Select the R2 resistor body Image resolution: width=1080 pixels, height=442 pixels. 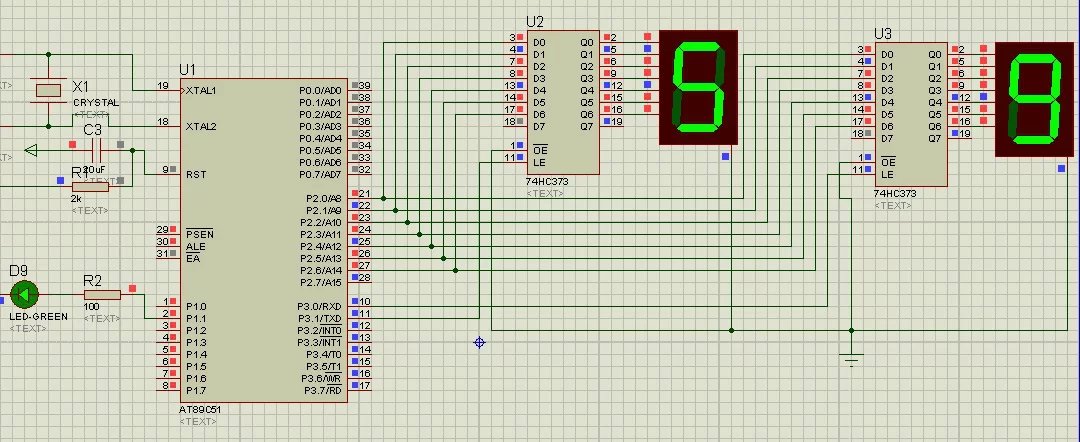(103, 295)
